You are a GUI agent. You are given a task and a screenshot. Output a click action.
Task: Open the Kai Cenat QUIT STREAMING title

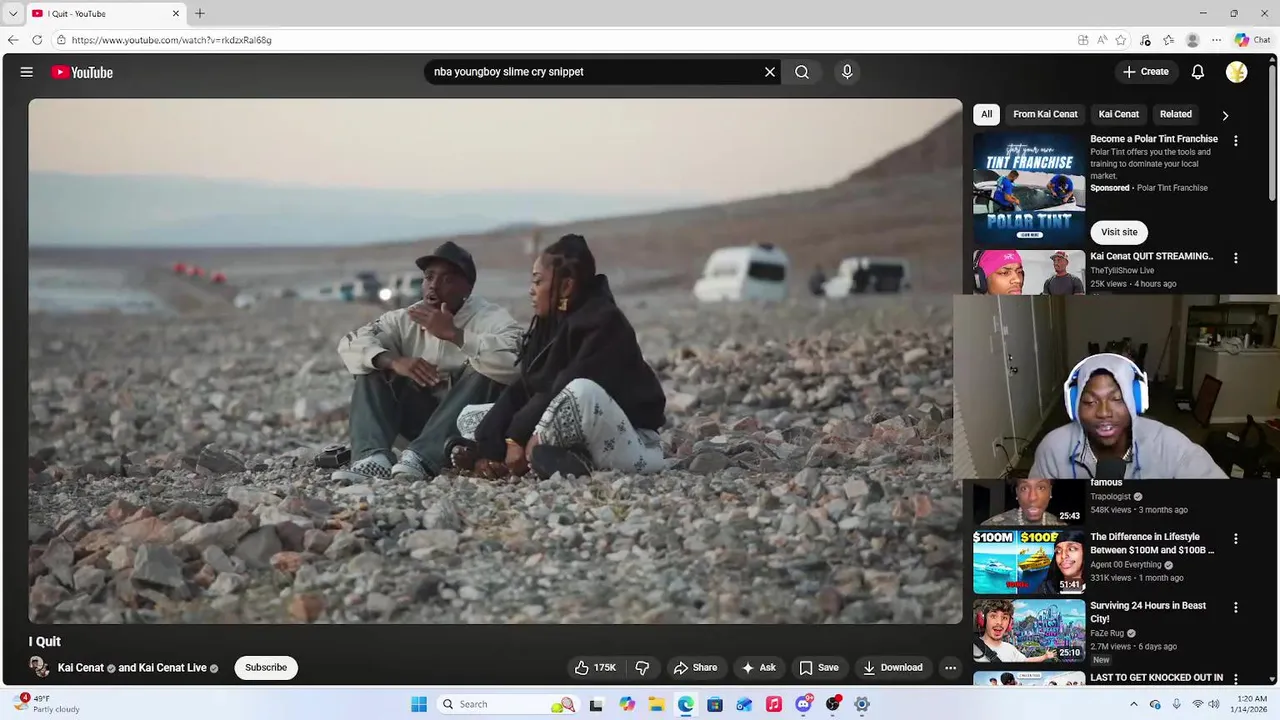1152,257
